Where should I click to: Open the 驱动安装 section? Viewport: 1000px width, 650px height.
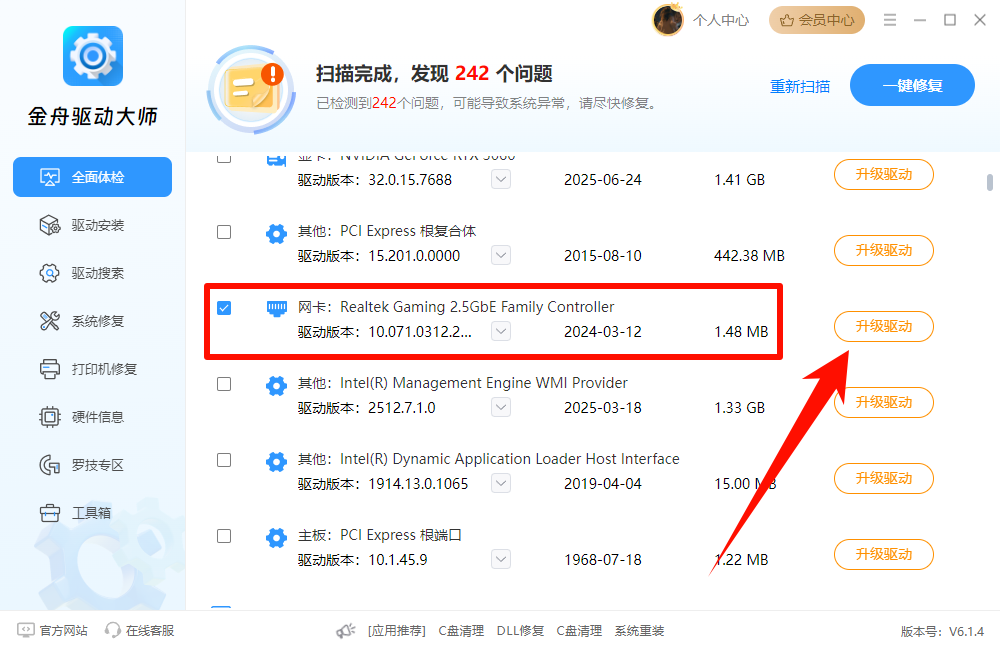[92, 225]
